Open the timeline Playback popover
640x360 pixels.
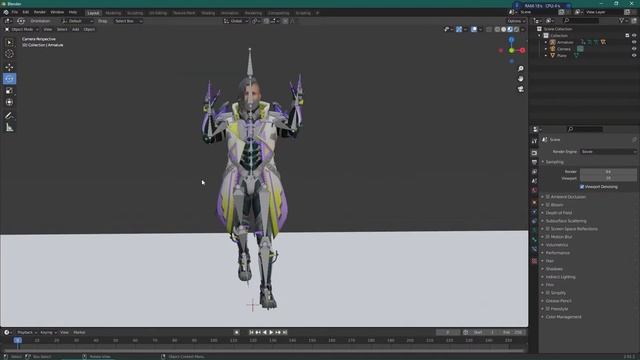(x=27, y=332)
